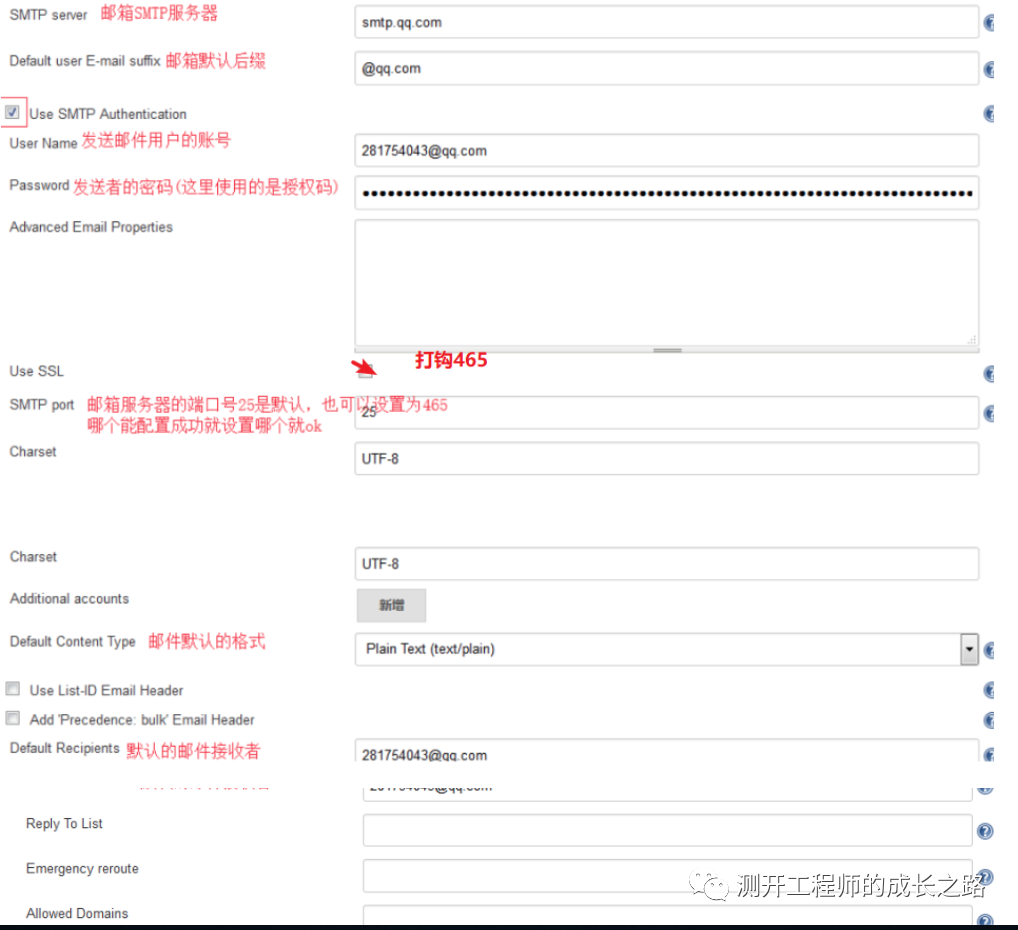This screenshot has height=930, width=1018.
Task: Open help icon beside SMTP port field
Action: 989,414
